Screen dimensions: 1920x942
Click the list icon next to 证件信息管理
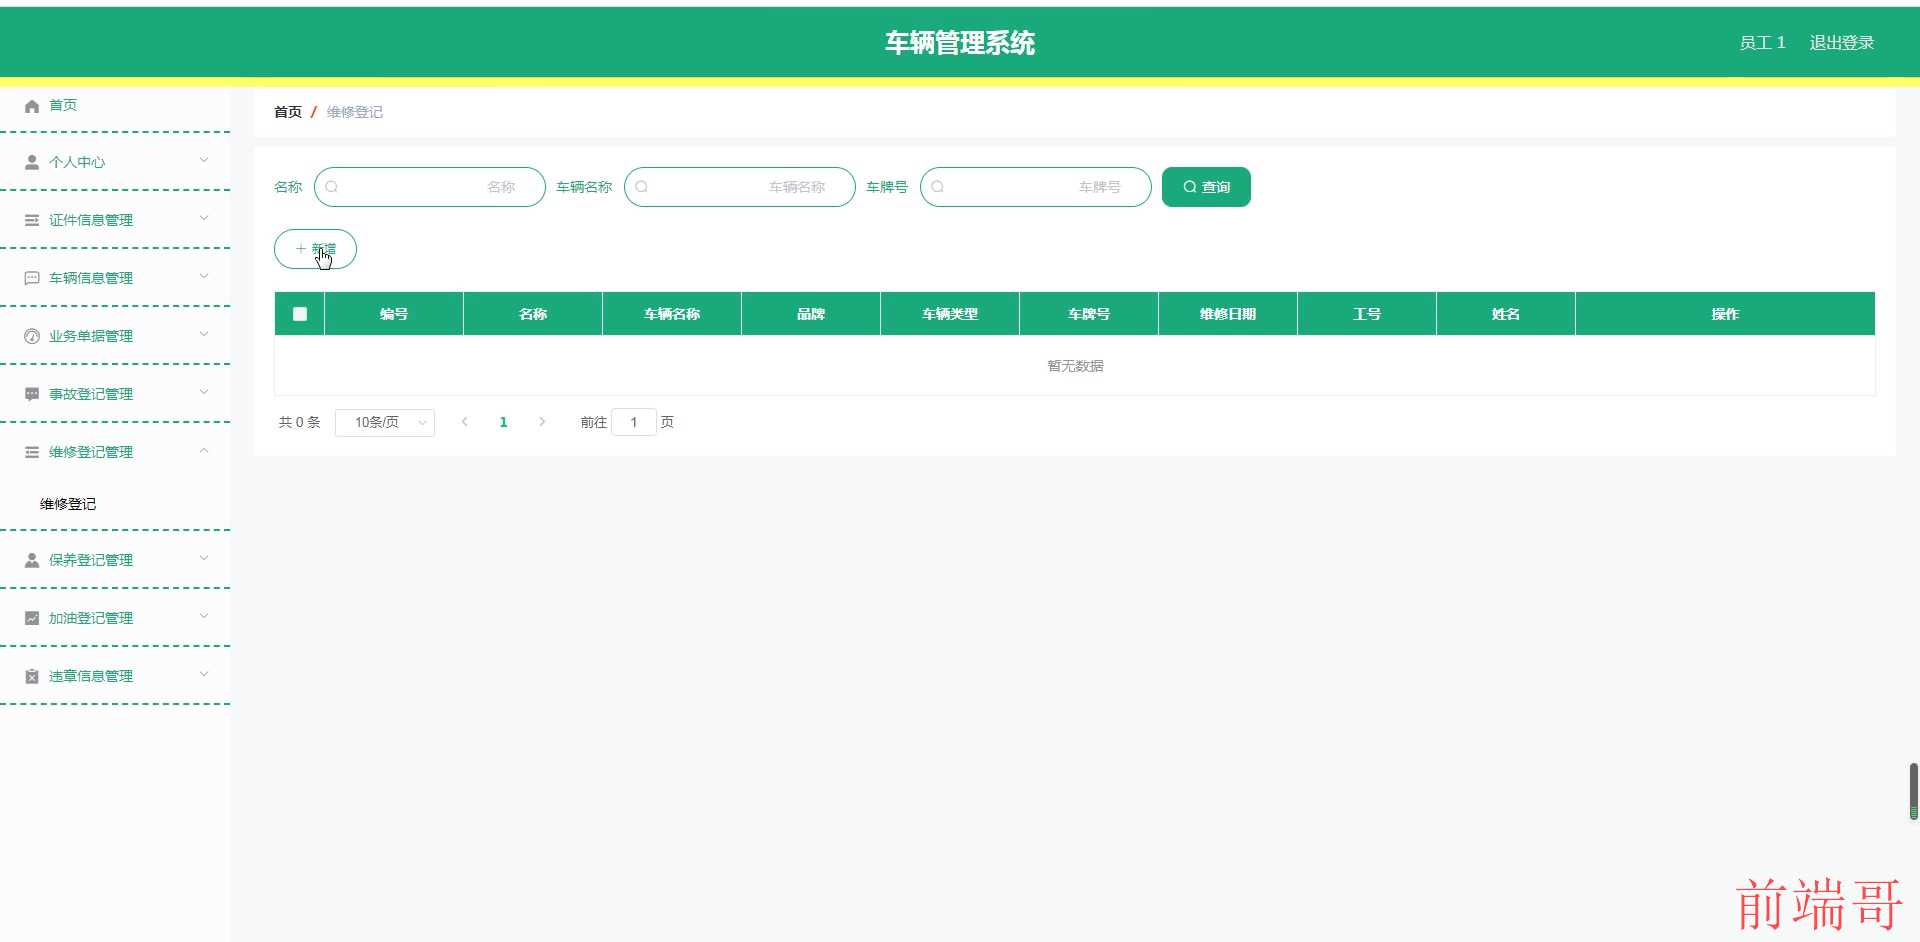point(32,220)
